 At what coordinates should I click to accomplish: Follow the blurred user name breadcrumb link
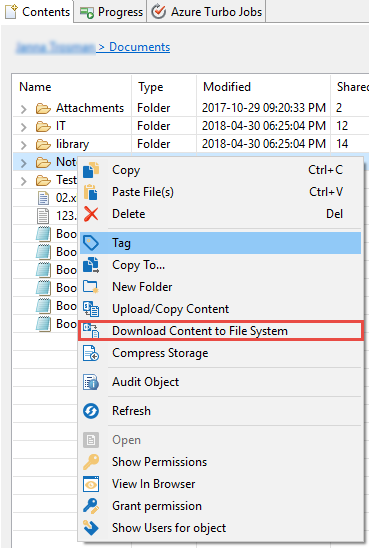55,47
